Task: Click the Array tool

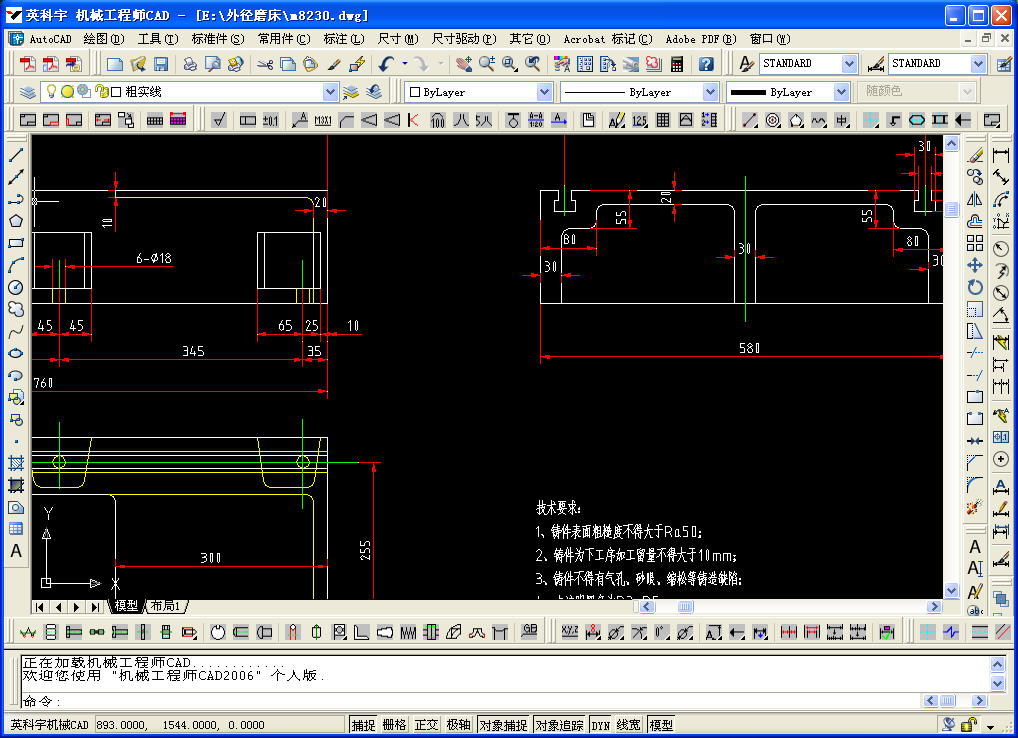Action: pos(975,243)
